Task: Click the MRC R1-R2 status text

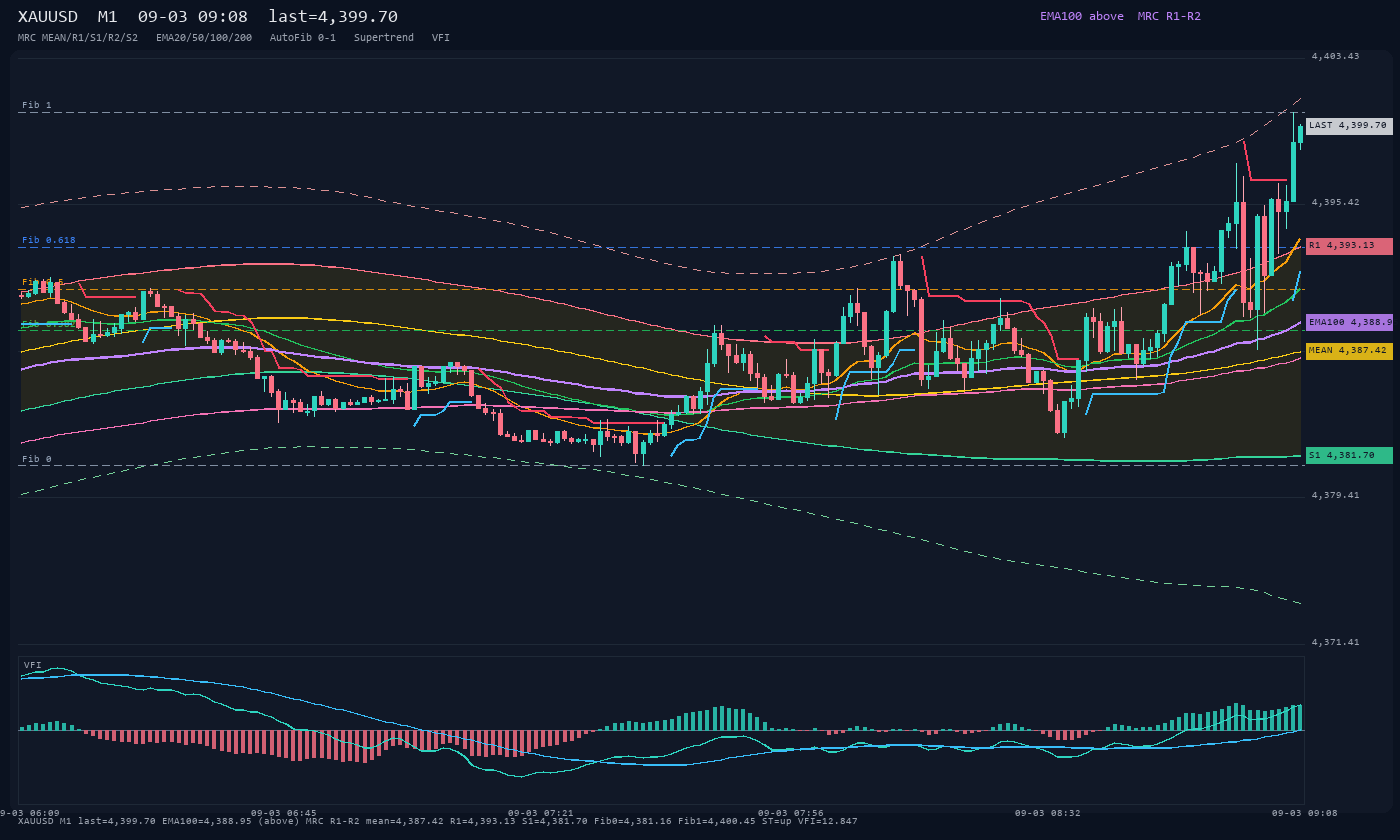Action: tap(1169, 16)
